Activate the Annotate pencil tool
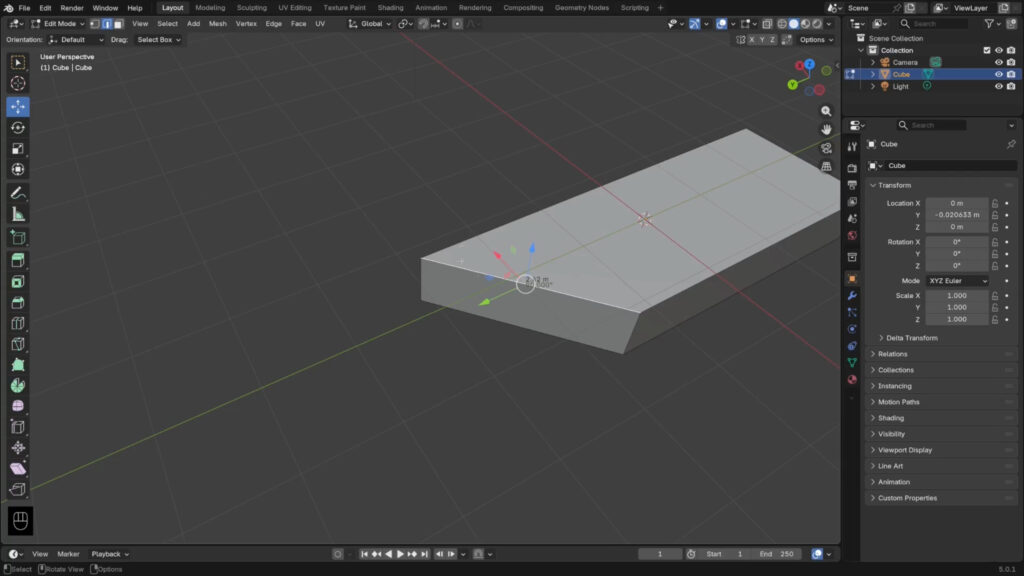Viewport: 1024px width, 576px height. pos(18,193)
